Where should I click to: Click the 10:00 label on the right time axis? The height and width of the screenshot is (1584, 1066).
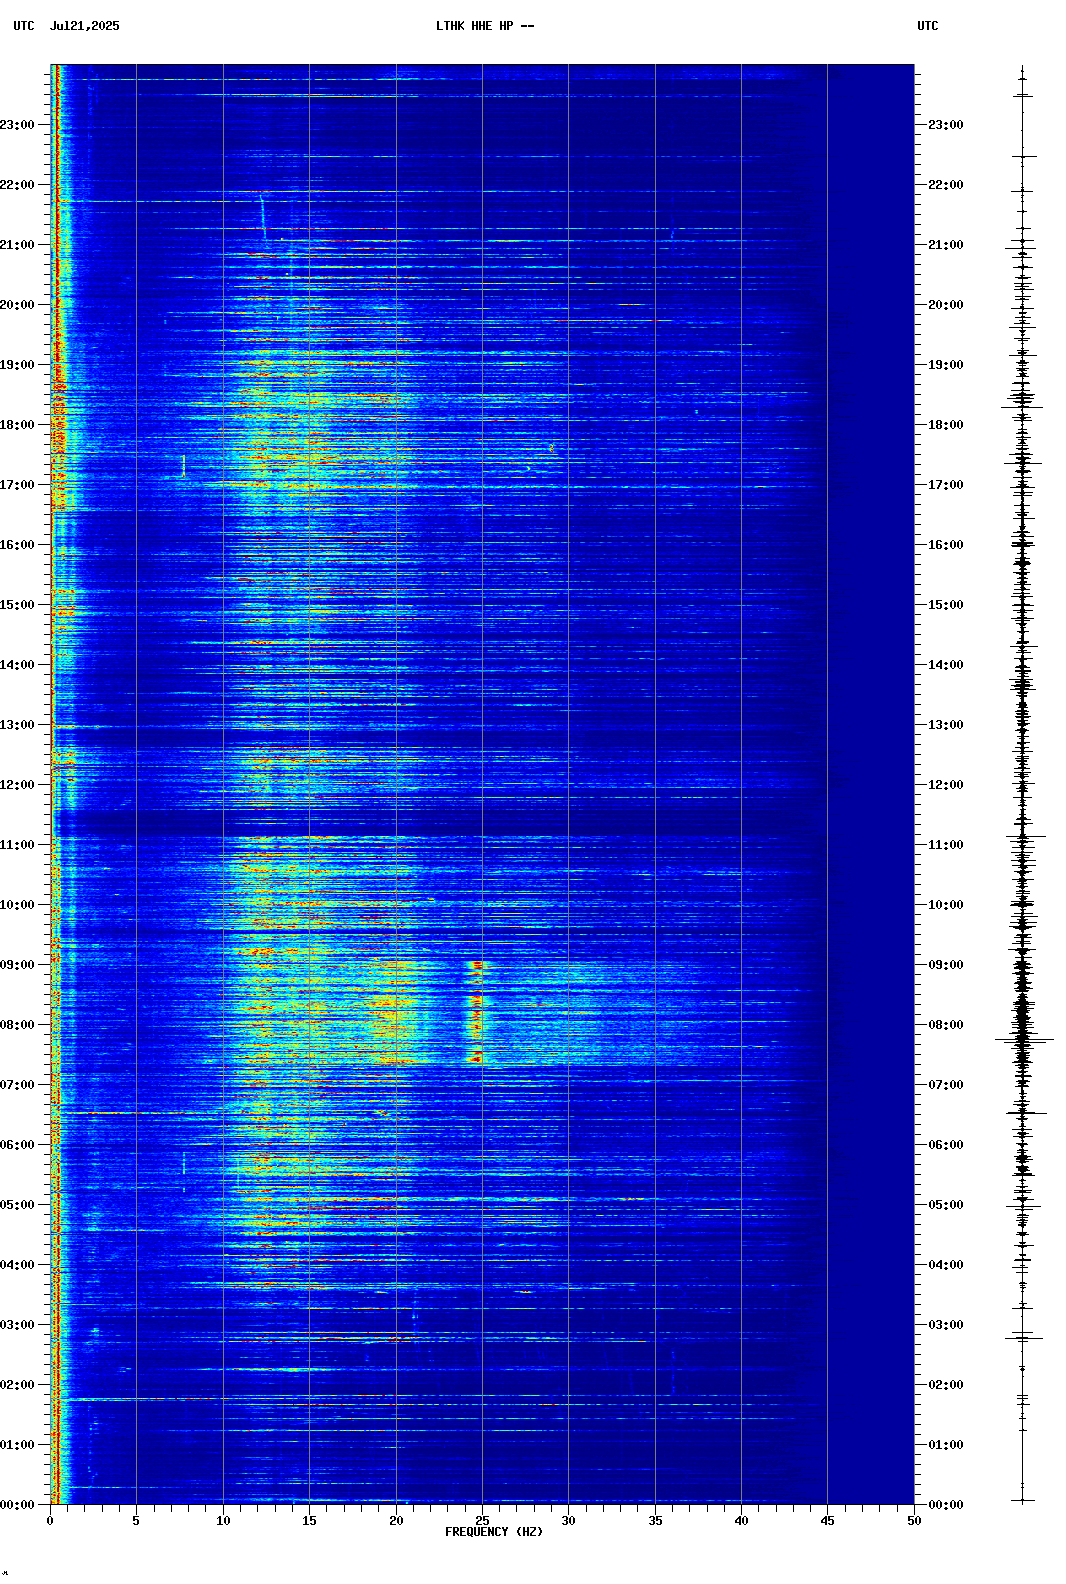[x=946, y=905]
